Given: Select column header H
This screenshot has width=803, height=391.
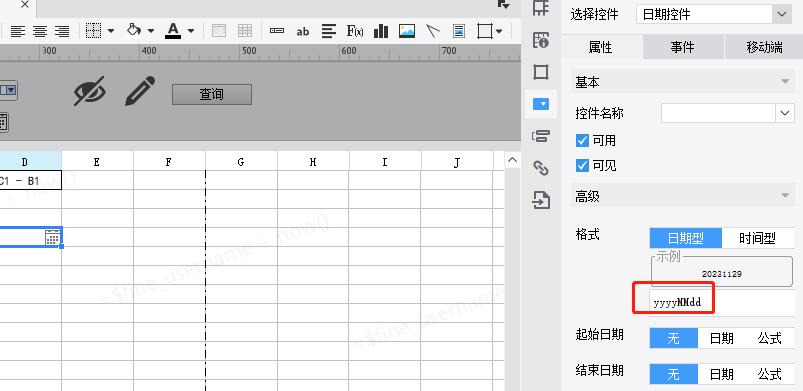Looking at the screenshot, I should point(313,162).
